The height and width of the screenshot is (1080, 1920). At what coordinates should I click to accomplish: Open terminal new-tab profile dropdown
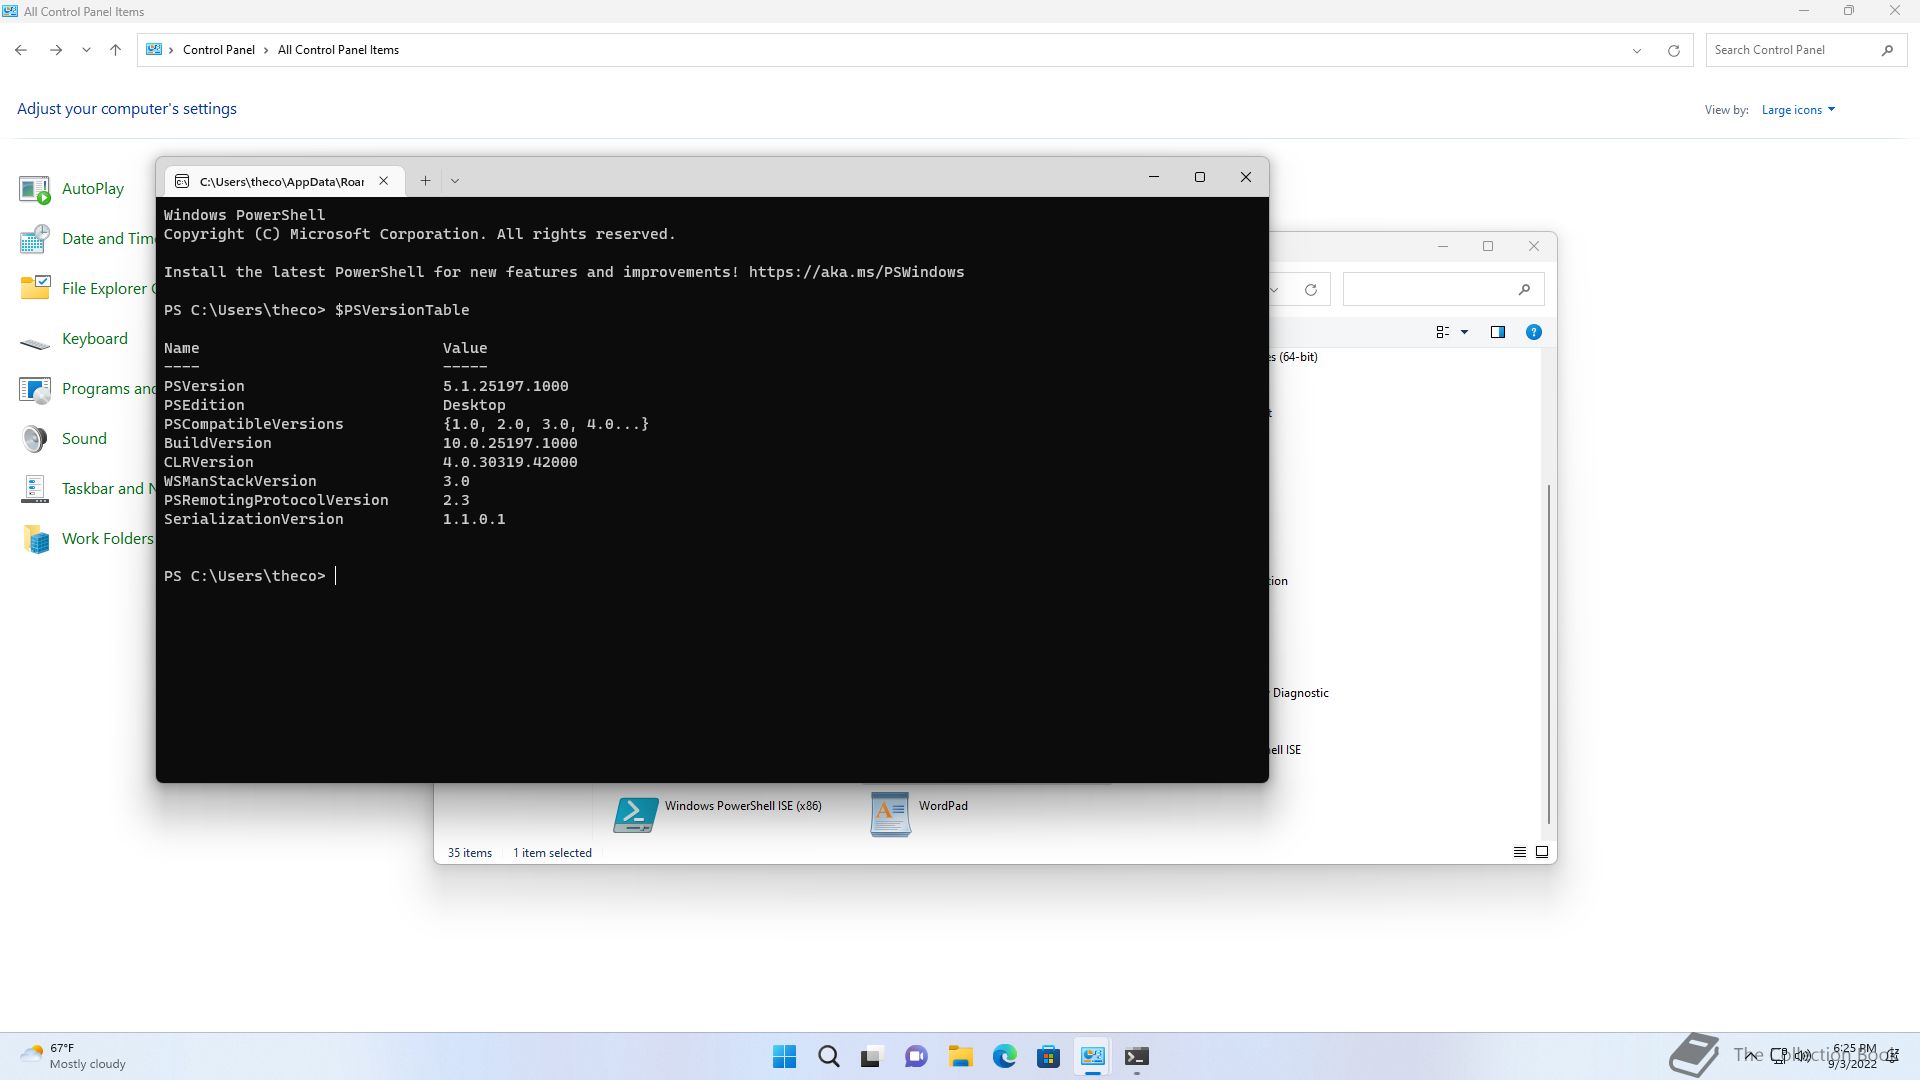point(454,181)
